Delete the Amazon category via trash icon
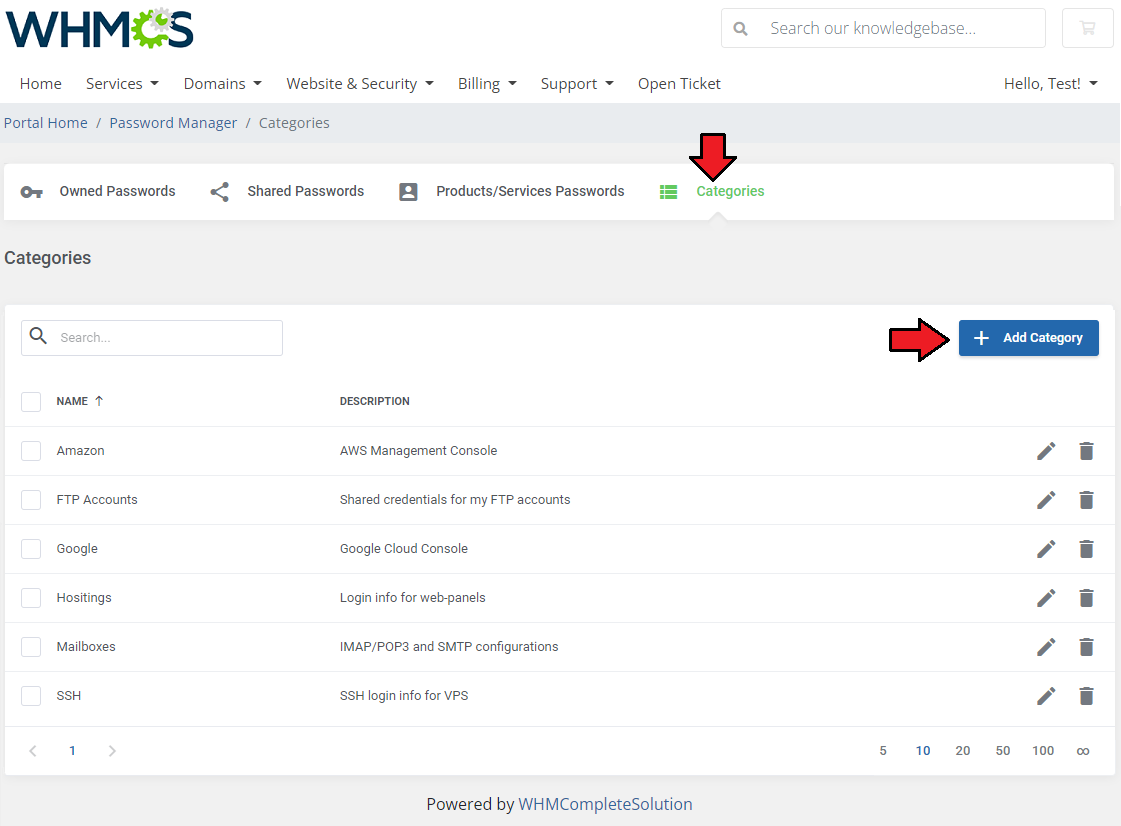Viewport: 1121px width, 826px height. [1086, 451]
